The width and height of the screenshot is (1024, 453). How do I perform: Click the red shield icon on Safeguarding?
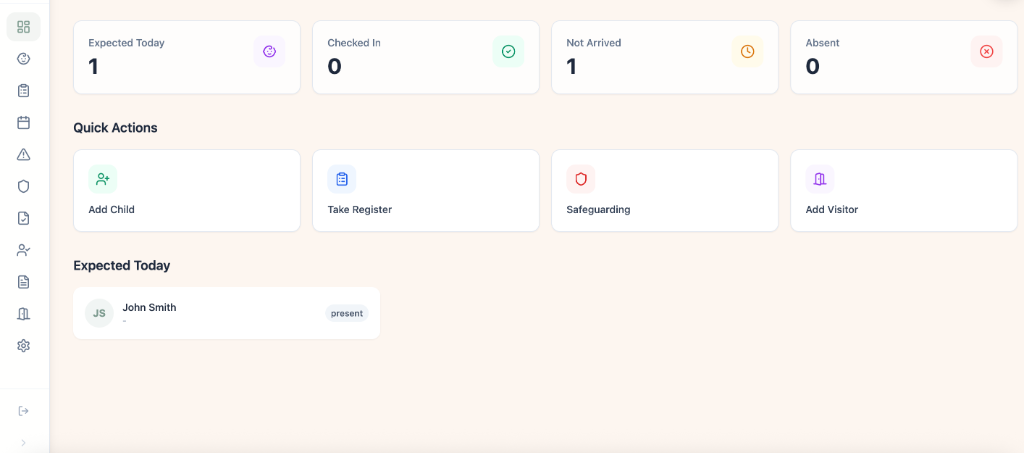tap(581, 179)
